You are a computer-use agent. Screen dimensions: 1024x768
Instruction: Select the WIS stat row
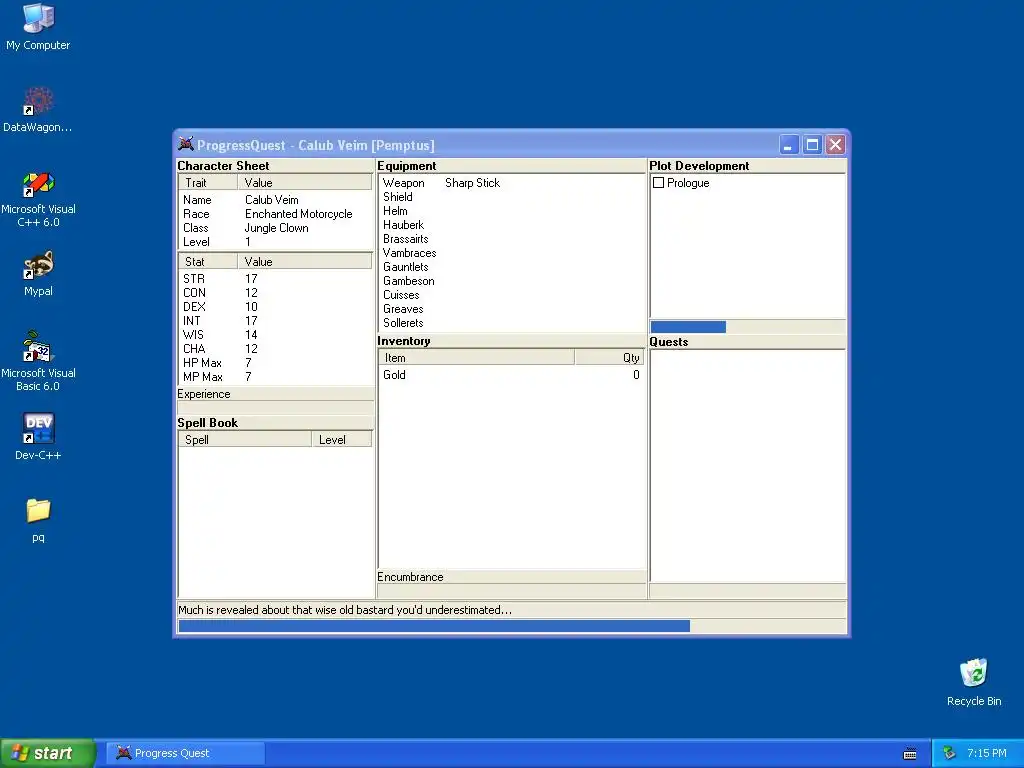click(275, 335)
